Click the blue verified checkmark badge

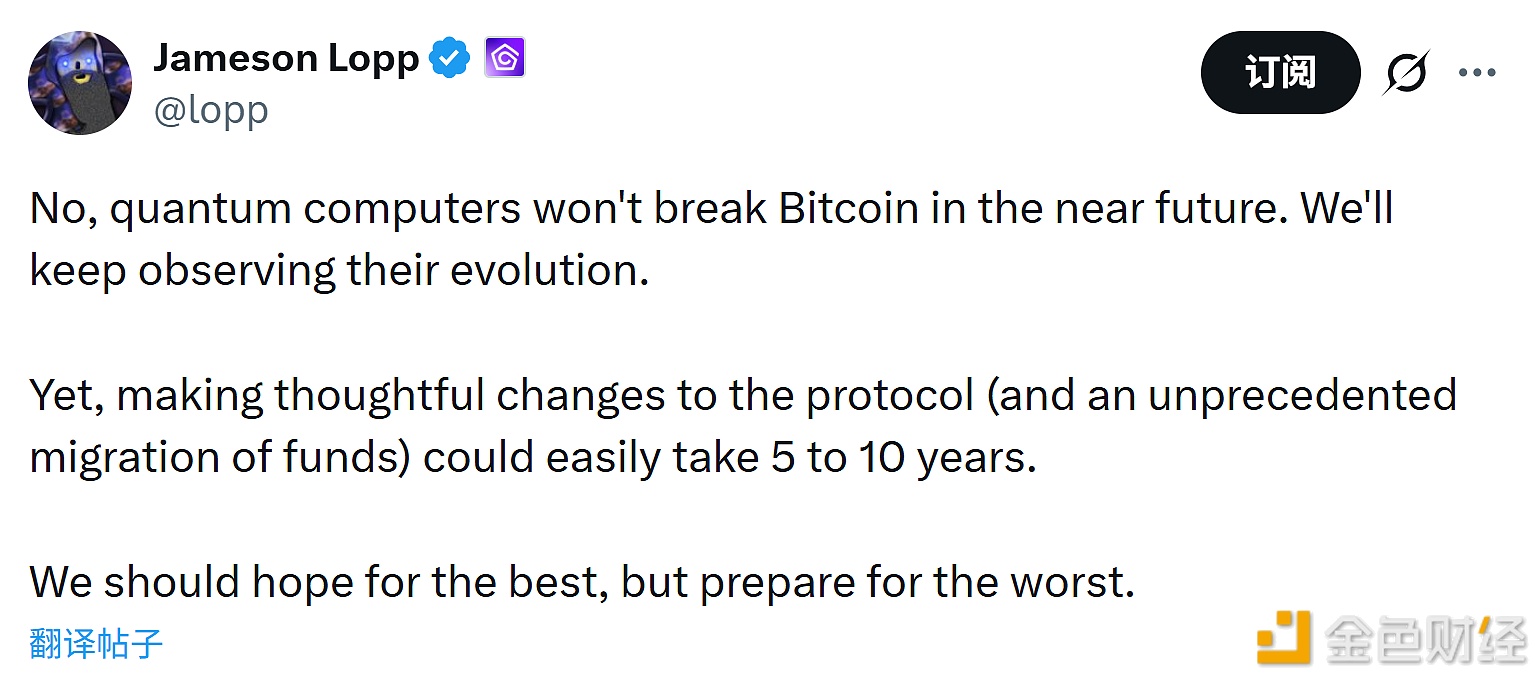click(450, 58)
